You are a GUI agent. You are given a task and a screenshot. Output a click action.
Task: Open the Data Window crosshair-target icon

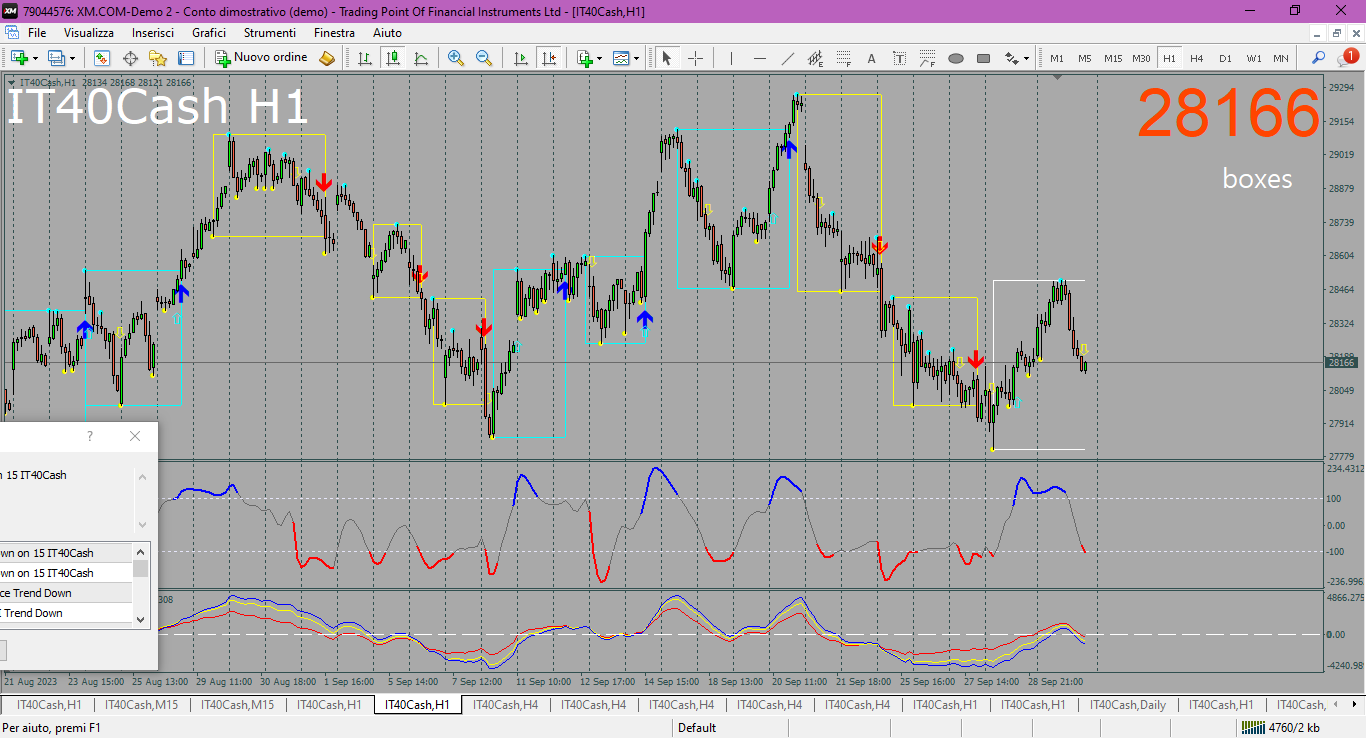click(130, 58)
